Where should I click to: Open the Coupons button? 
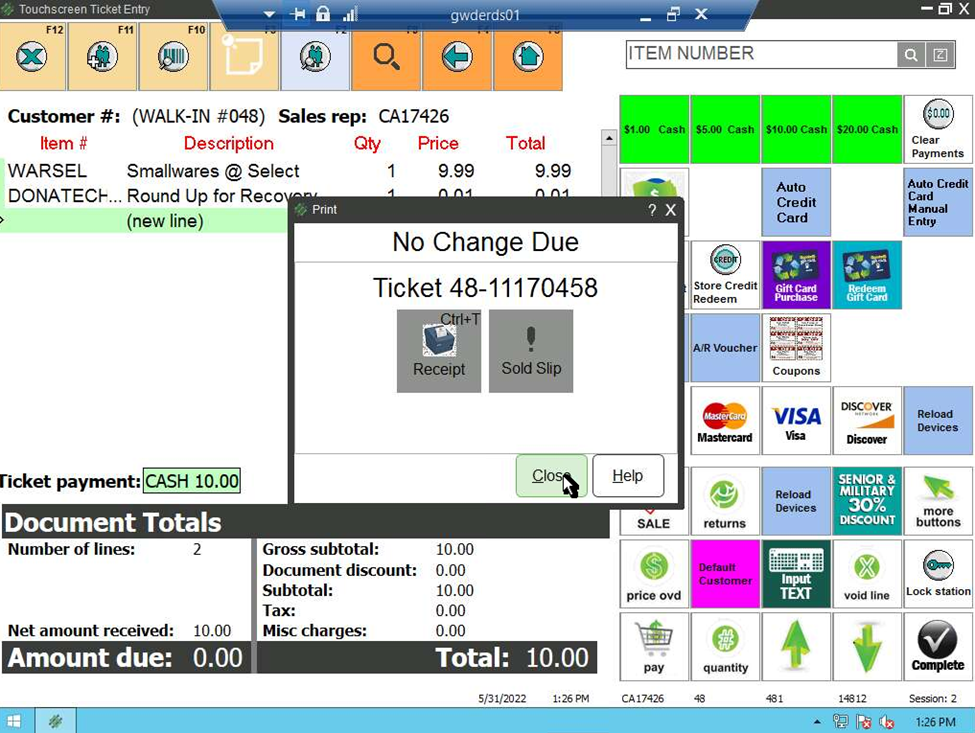click(796, 347)
